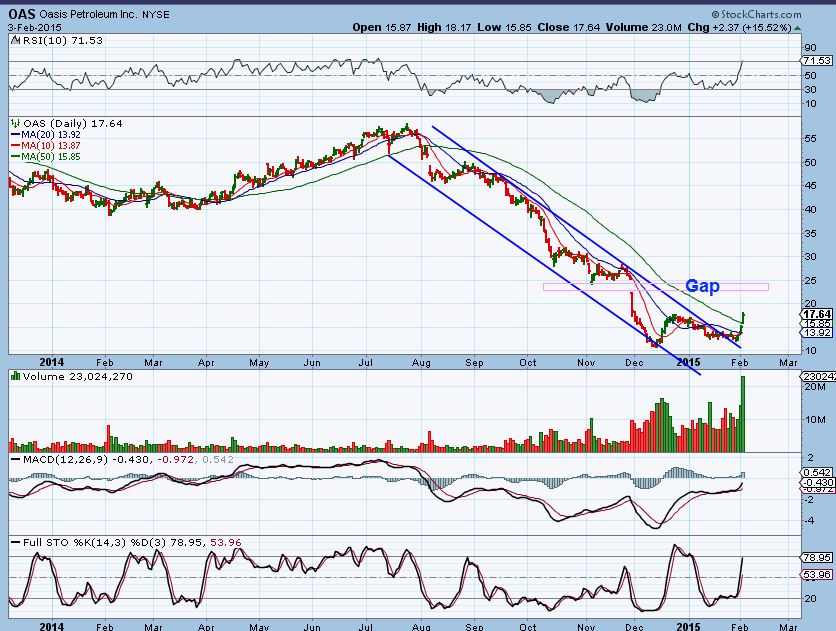The image size is (836, 631).
Task: Click the tall green last volume bar
Action: [x=743, y=414]
